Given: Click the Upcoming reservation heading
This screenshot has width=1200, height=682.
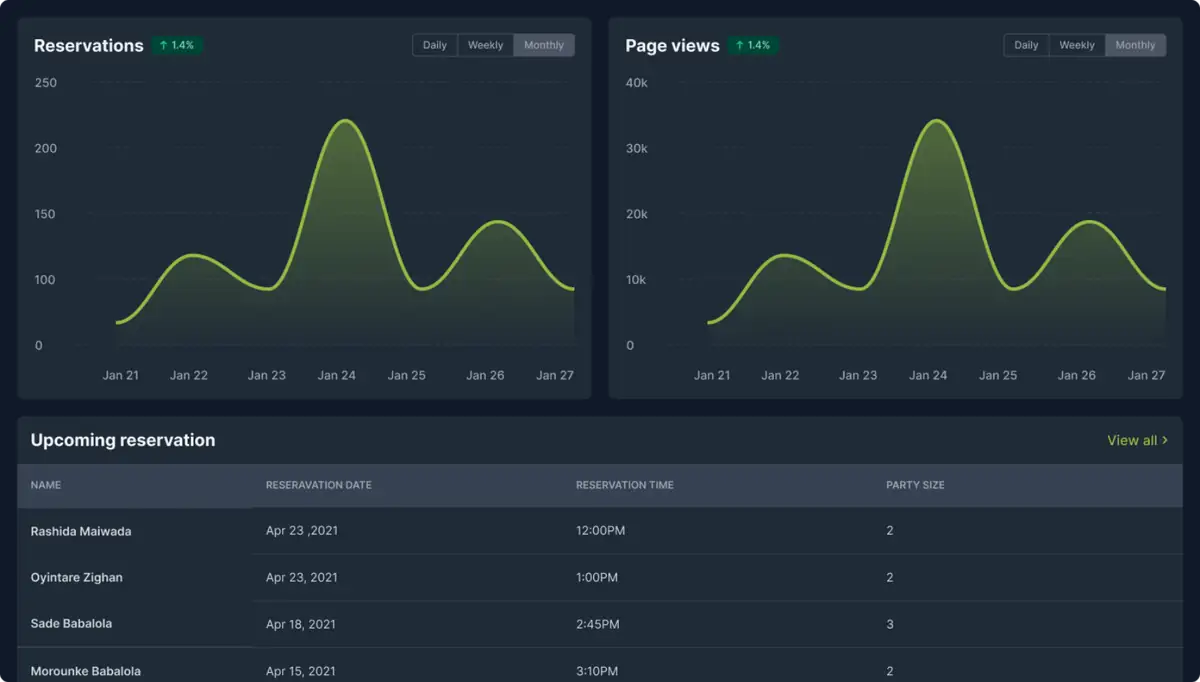Looking at the screenshot, I should pyautogui.click(x=123, y=440).
